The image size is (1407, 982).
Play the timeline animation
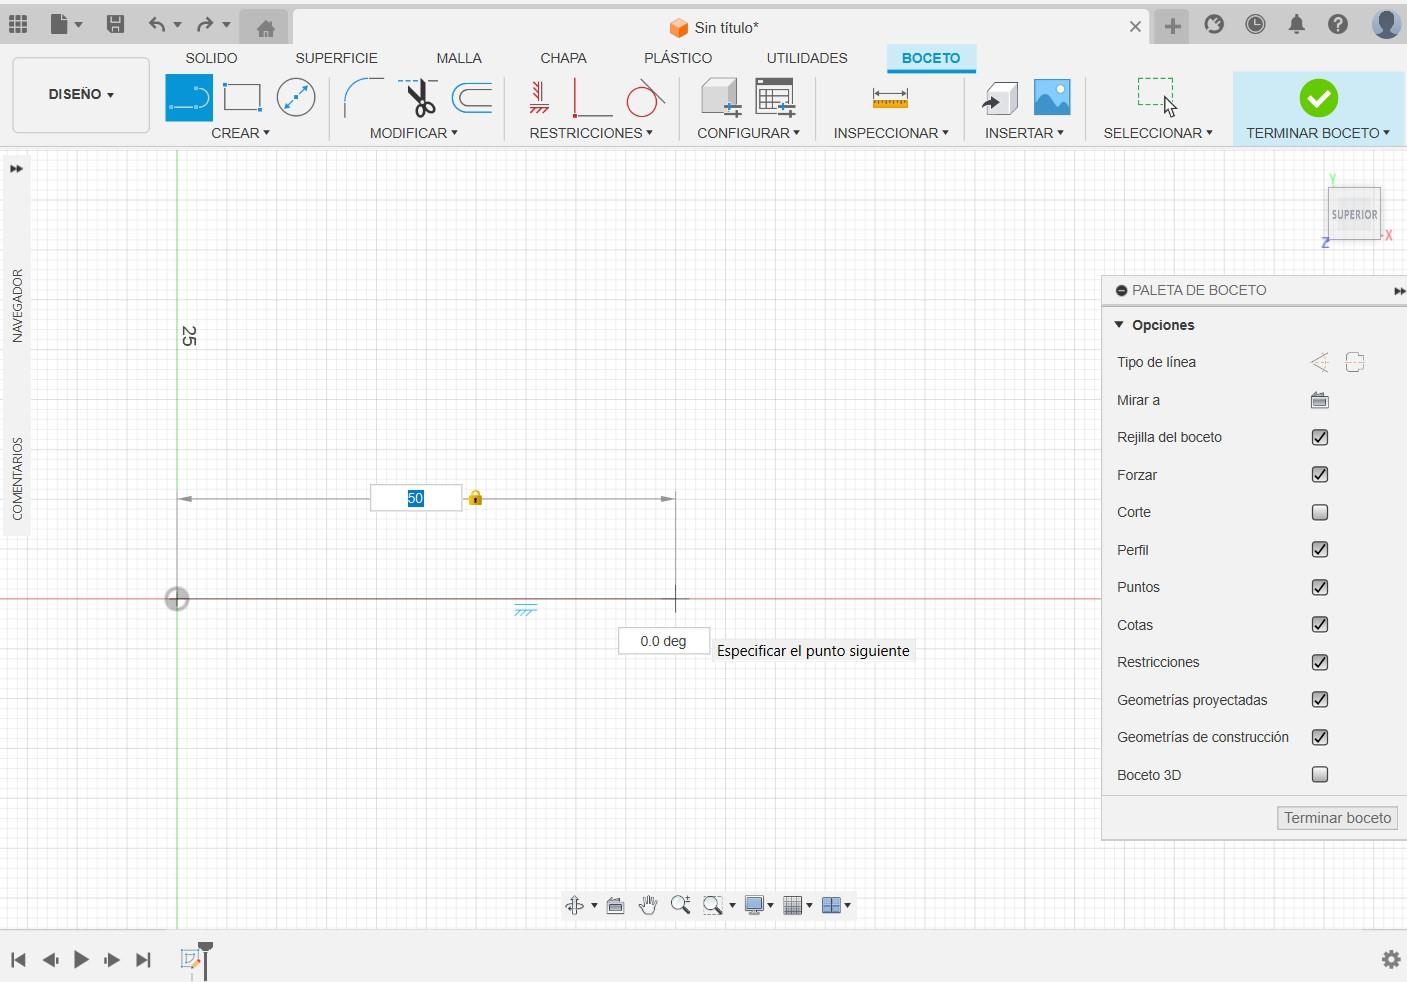pos(81,960)
